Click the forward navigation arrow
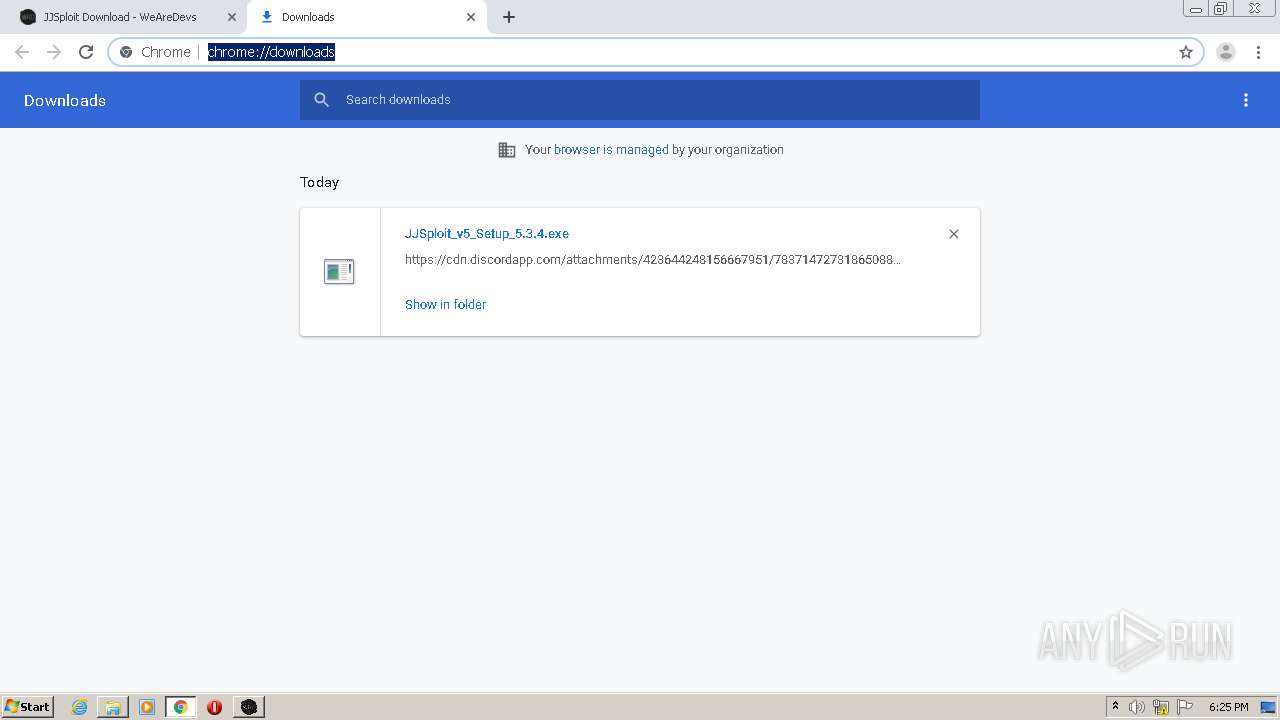The image size is (1280, 720). click(x=54, y=52)
